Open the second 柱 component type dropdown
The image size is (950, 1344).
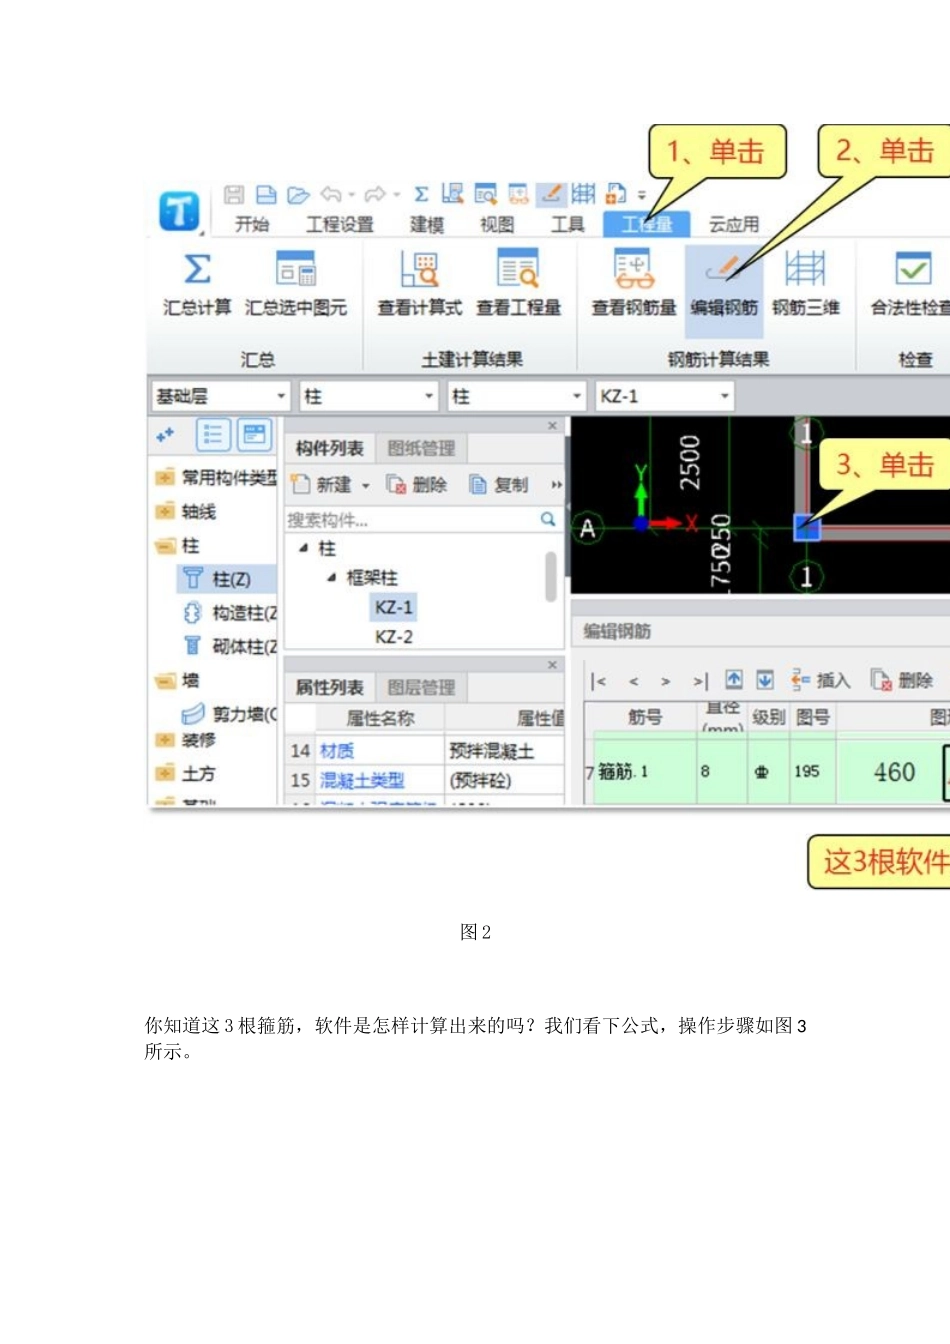coord(517,396)
